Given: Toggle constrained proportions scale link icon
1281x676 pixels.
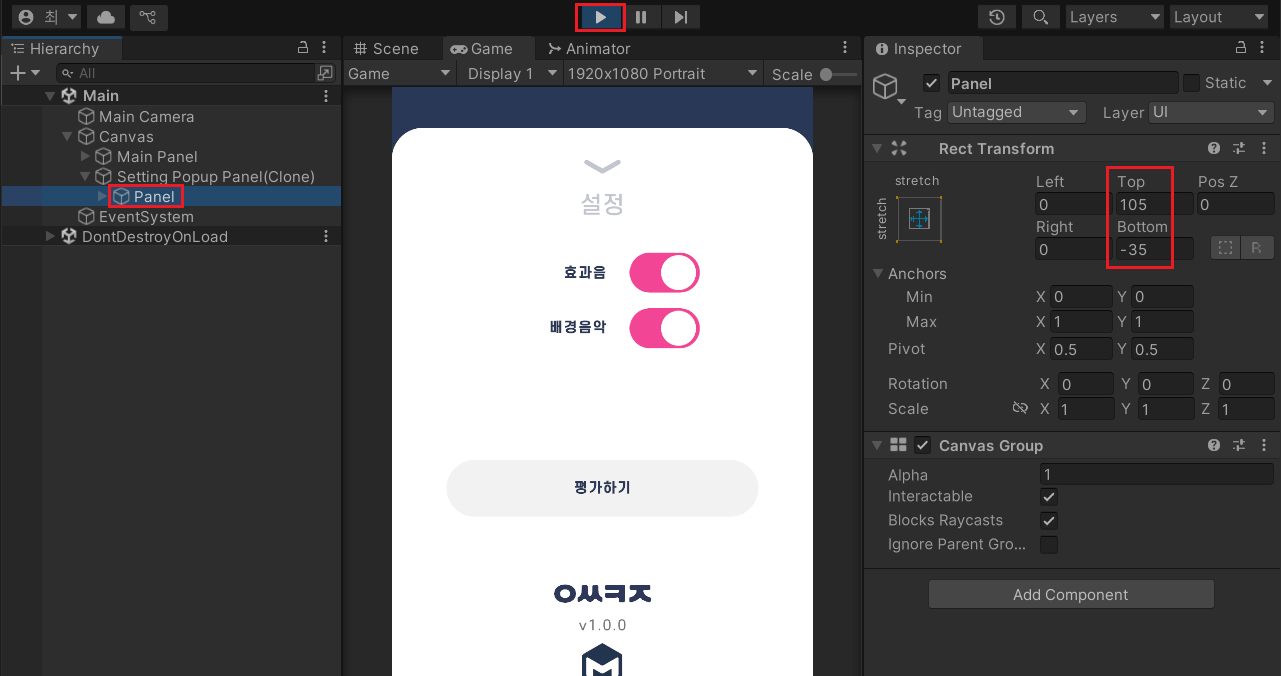Looking at the screenshot, I should [x=1020, y=409].
